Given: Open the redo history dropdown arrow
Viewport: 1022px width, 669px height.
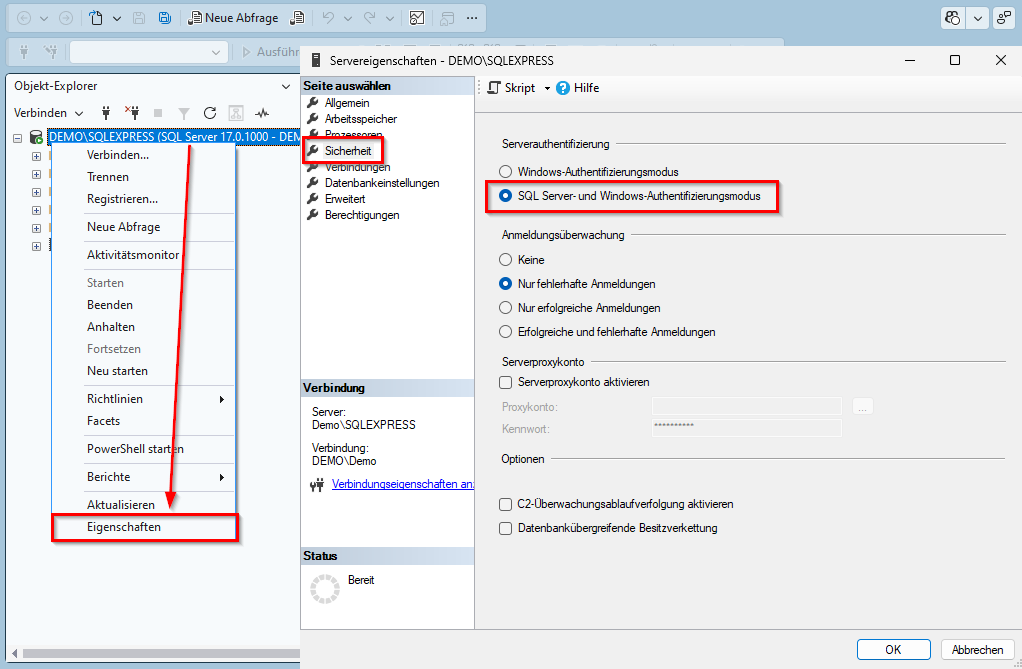Looking at the screenshot, I should point(390,18).
